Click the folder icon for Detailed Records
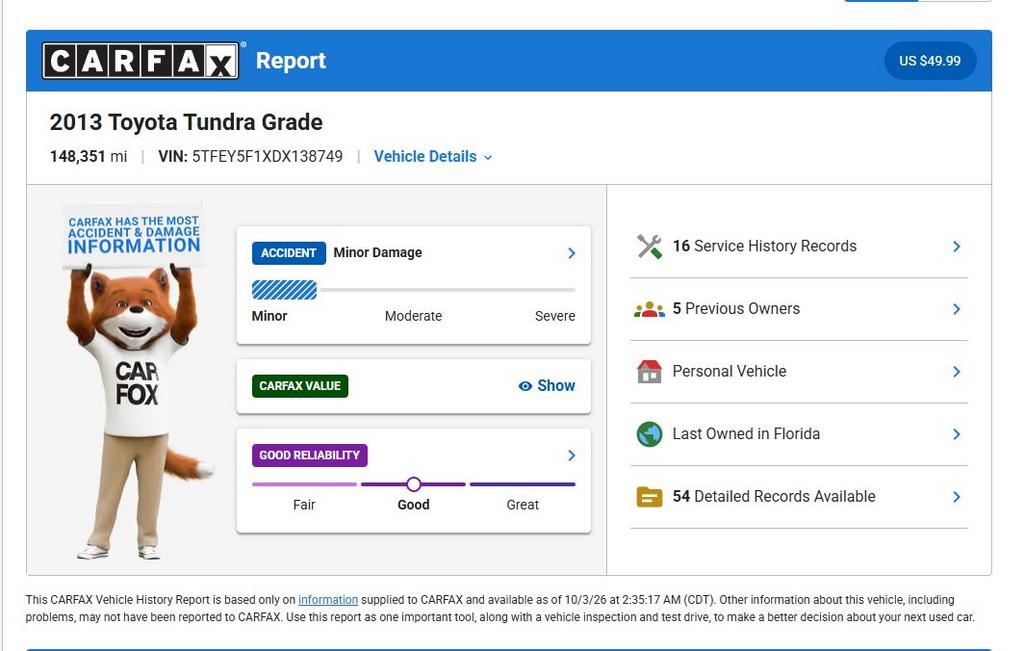 [649, 497]
